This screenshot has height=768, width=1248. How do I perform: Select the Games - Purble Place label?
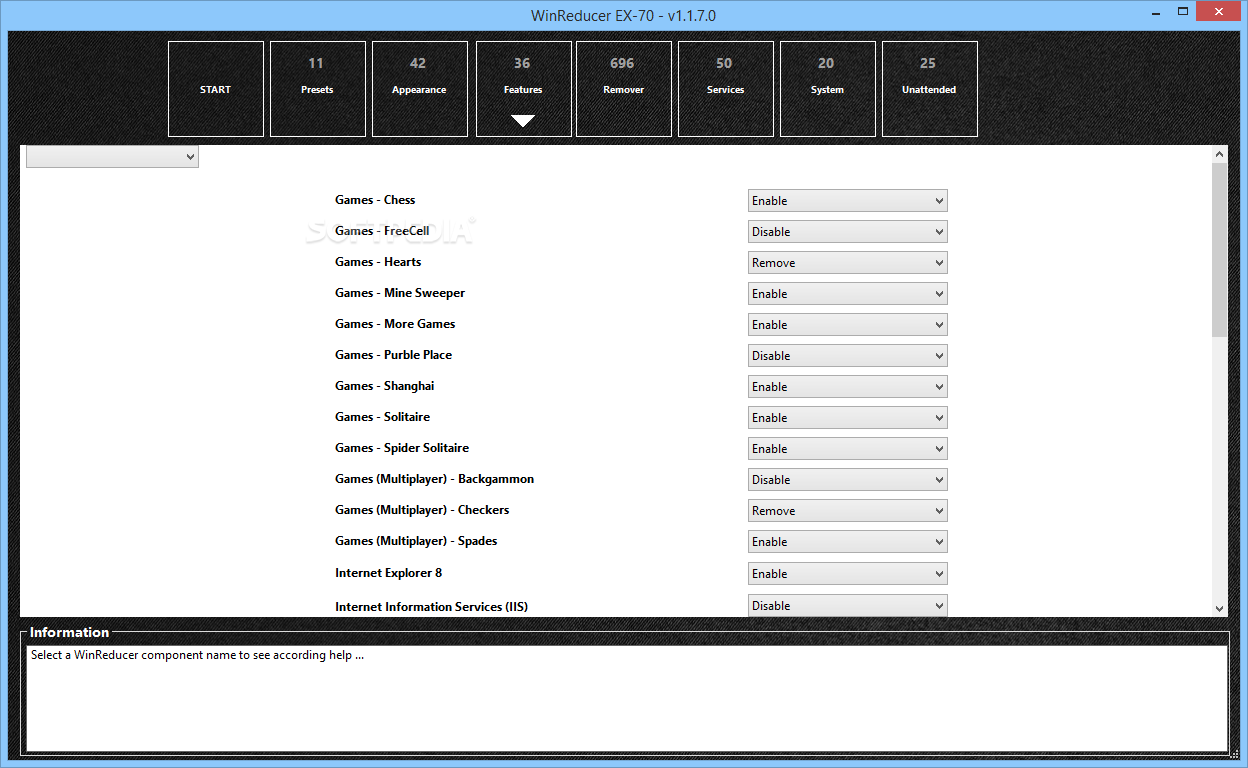tap(394, 355)
